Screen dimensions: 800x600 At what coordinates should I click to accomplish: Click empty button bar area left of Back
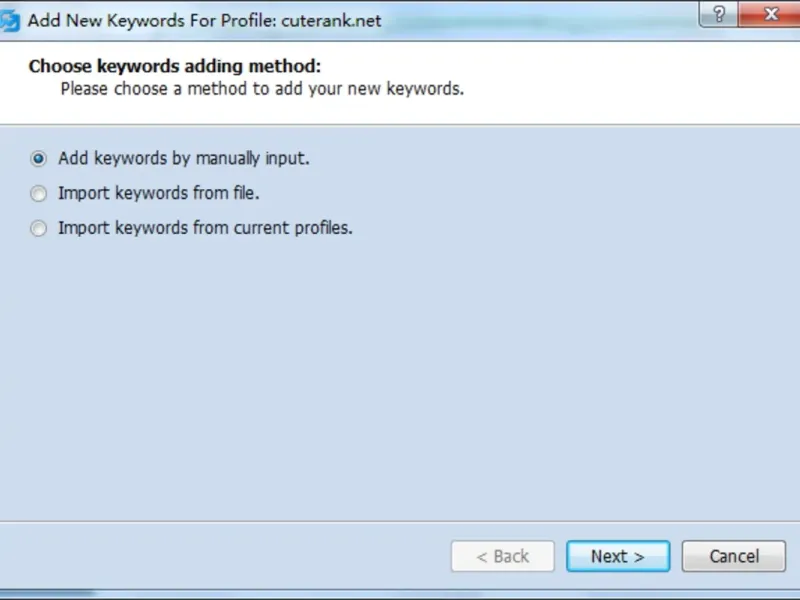point(220,557)
